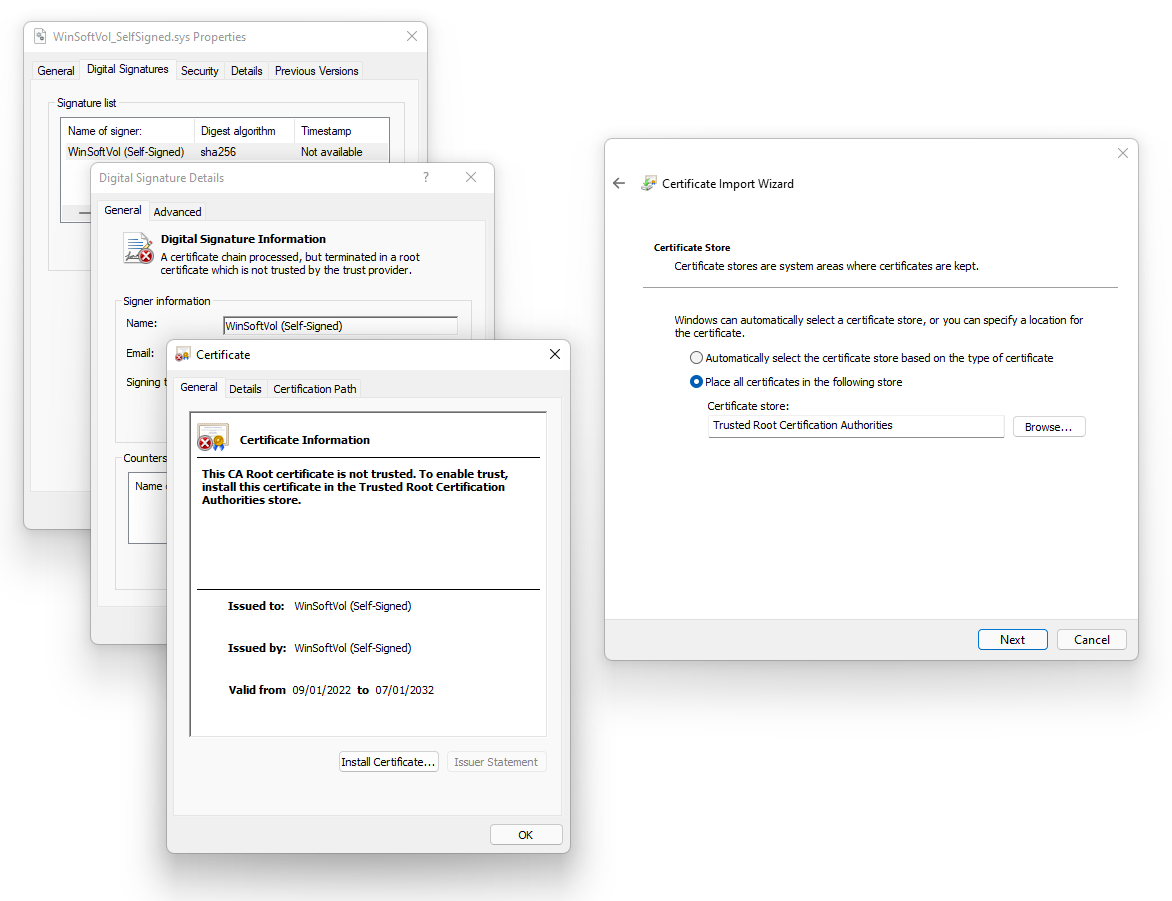1172x901 pixels.
Task: Select the WinSoftVol (Self-Signed) signature row
Action: pyautogui.click(x=227, y=152)
